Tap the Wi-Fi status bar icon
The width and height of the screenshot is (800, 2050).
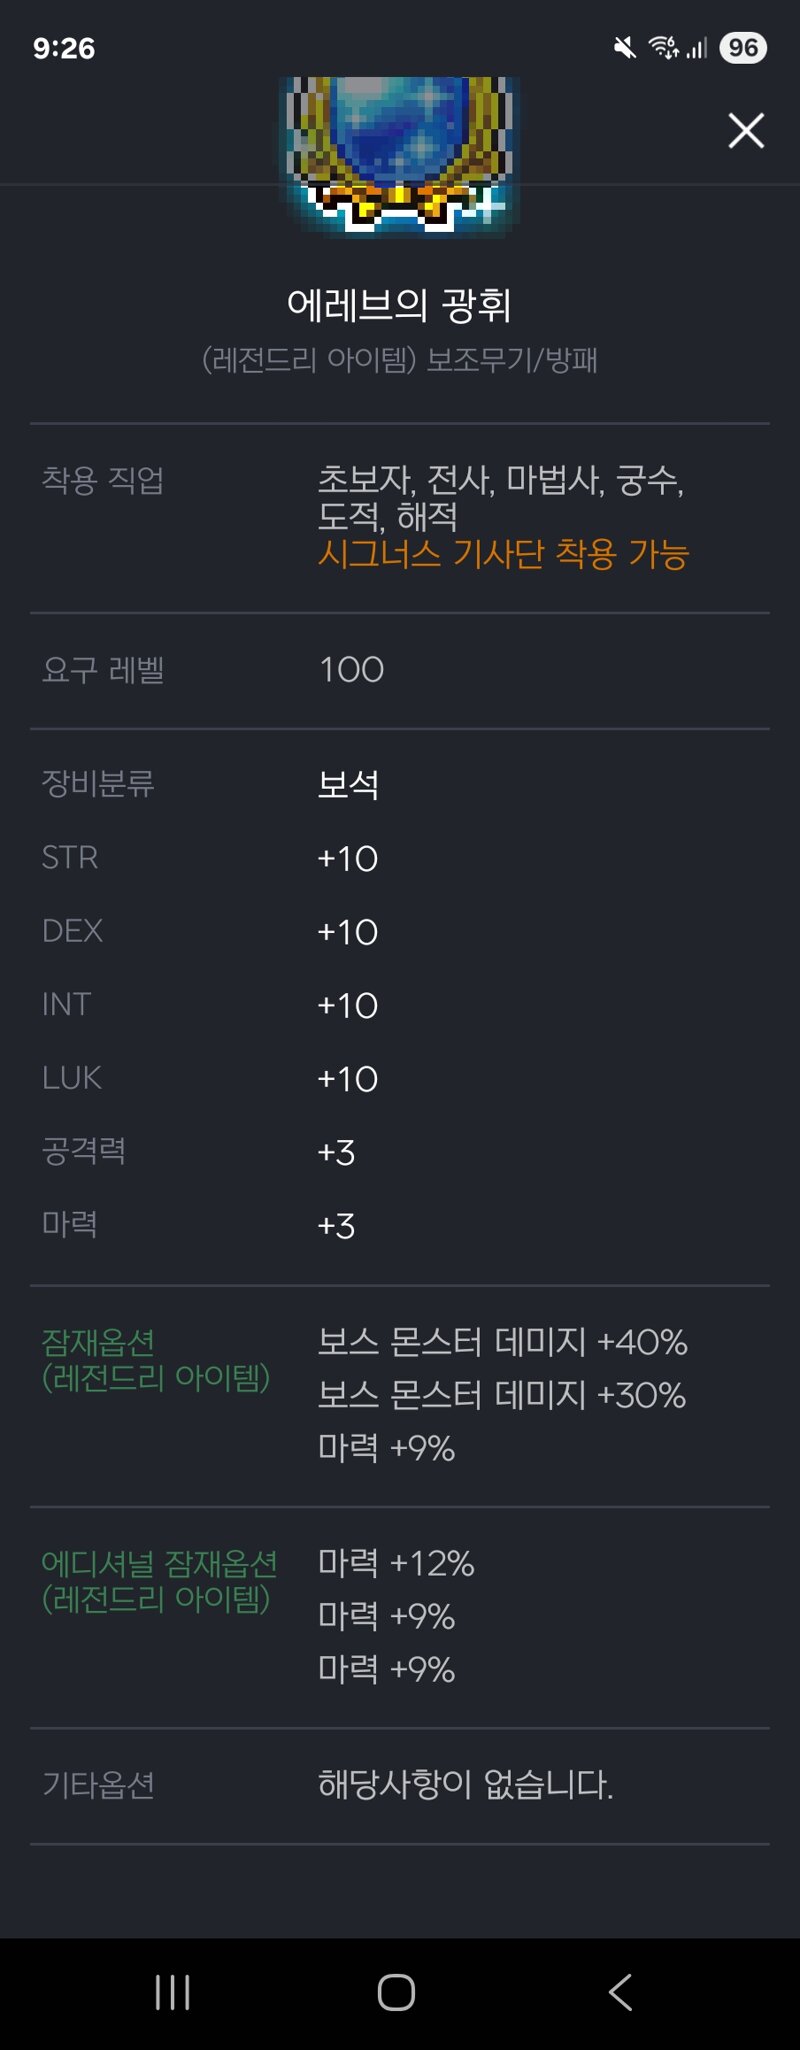tap(663, 47)
